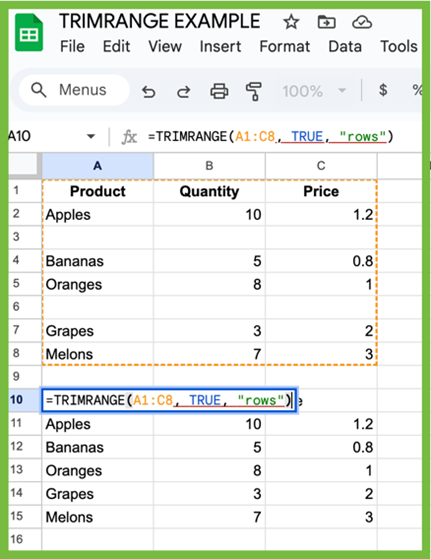Select Grapes cell in row 14
431x559 pixels.
(98, 494)
